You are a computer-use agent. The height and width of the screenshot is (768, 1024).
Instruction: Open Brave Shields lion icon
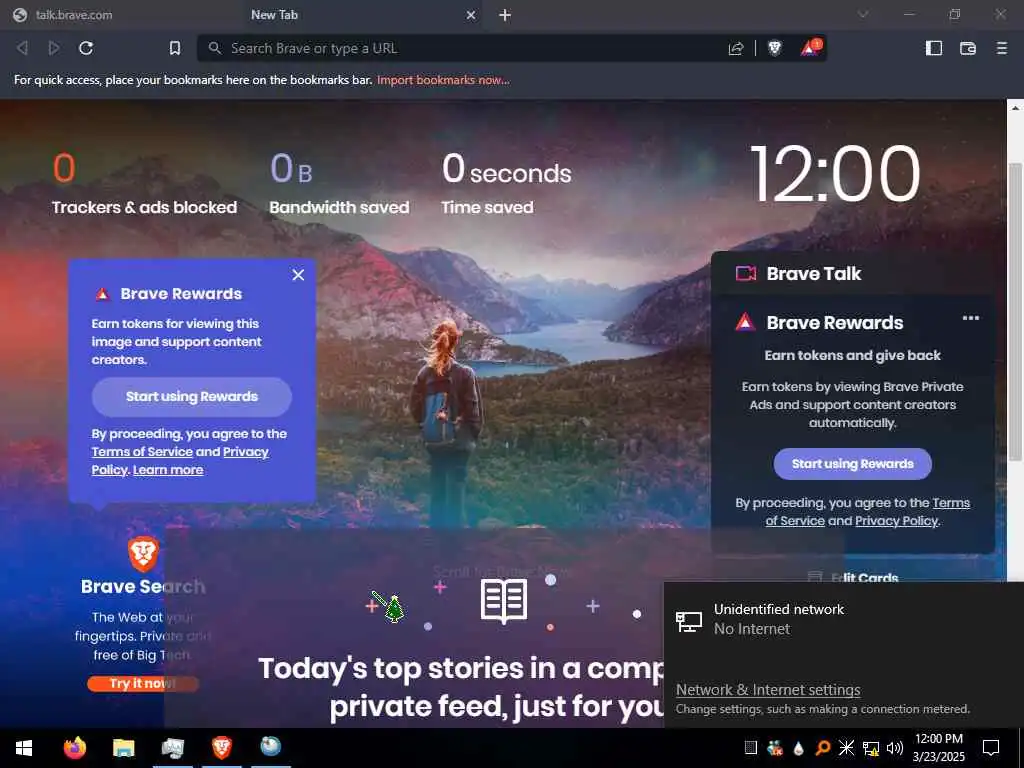click(x=775, y=48)
